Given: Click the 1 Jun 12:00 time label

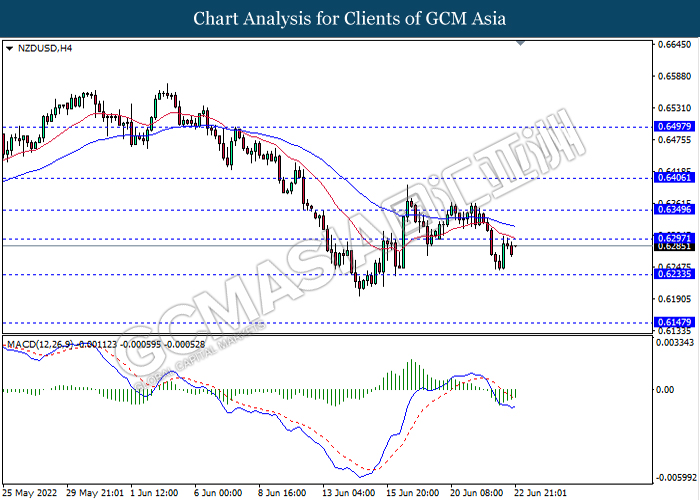Looking at the screenshot, I should [x=154, y=493].
